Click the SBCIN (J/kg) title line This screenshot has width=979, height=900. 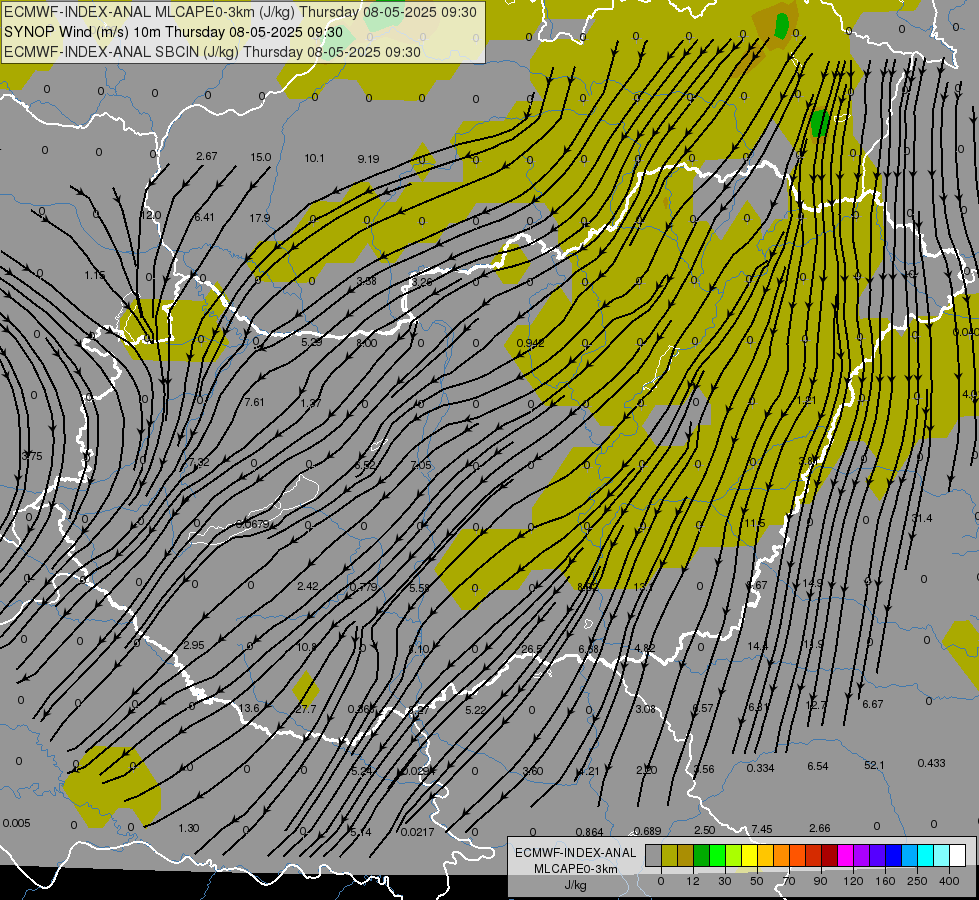[x=212, y=52]
